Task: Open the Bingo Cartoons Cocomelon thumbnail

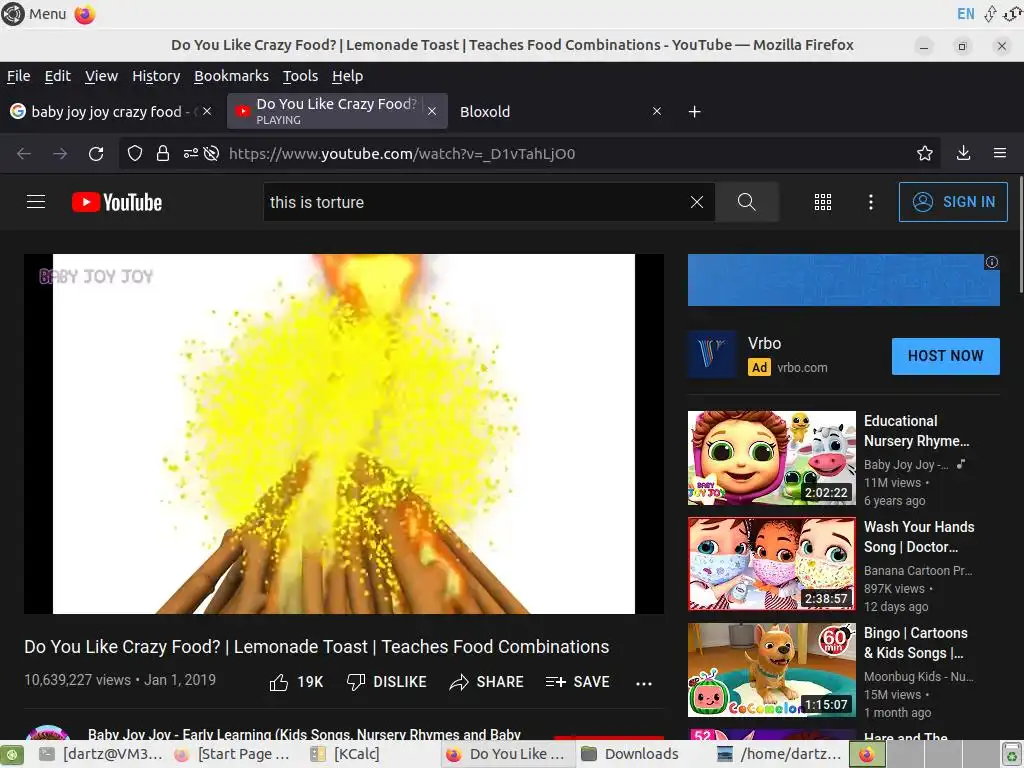Action: (x=771, y=669)
